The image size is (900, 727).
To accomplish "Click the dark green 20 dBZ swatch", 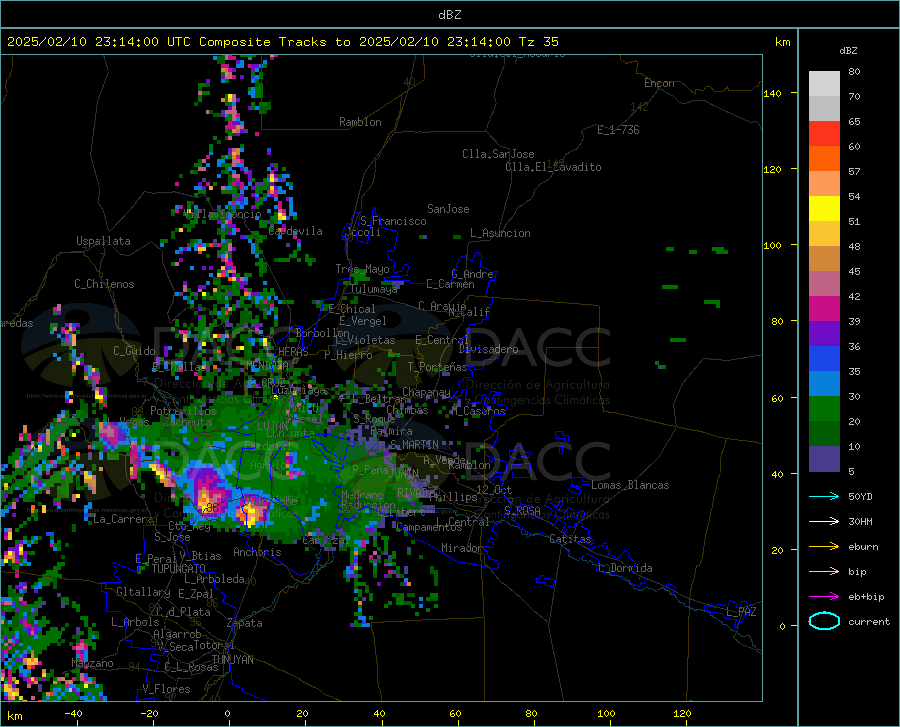I will (824, 434).
